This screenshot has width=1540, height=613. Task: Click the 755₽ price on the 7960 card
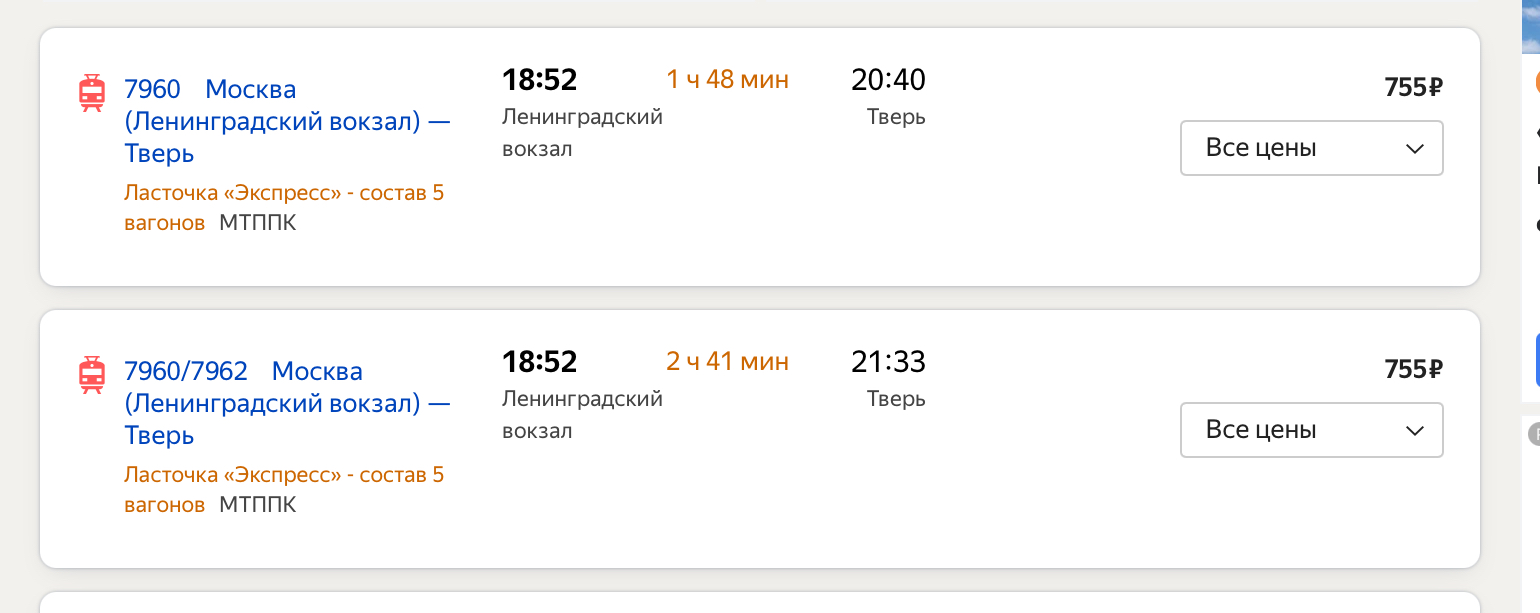[x=1413, y=87]
